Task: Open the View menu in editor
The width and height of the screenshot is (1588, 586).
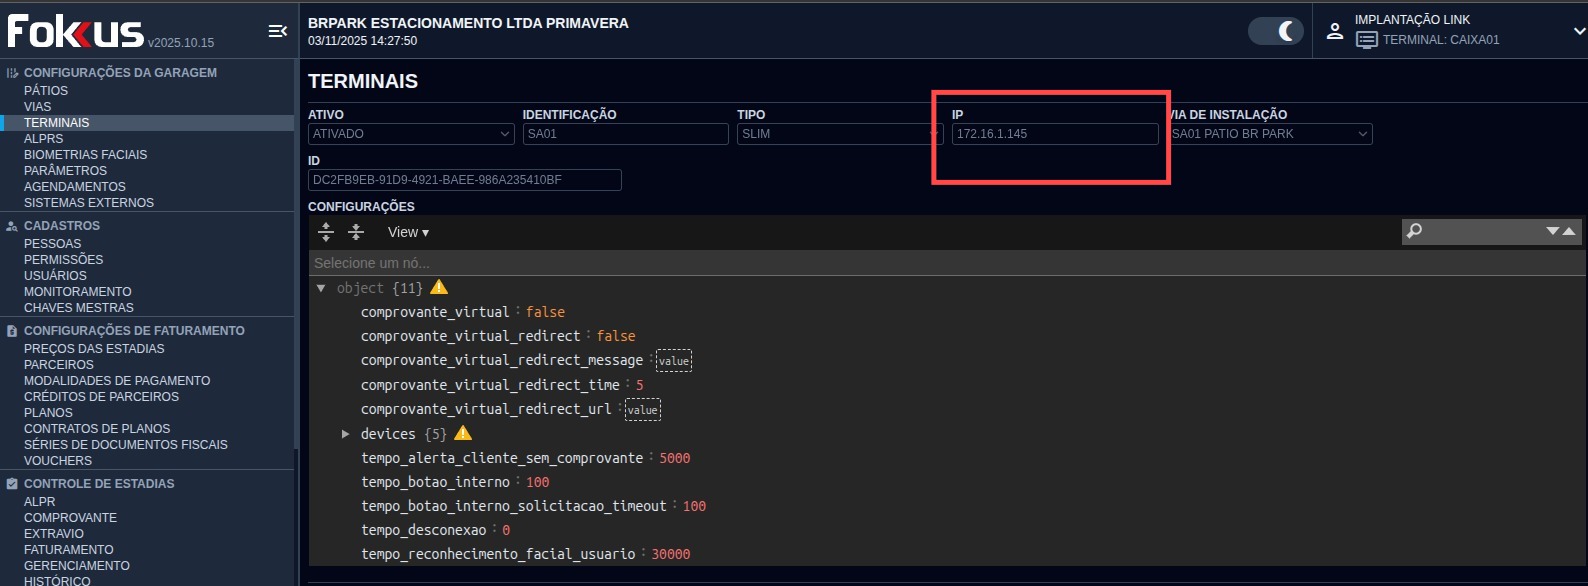Action: (x=408, y=232)
